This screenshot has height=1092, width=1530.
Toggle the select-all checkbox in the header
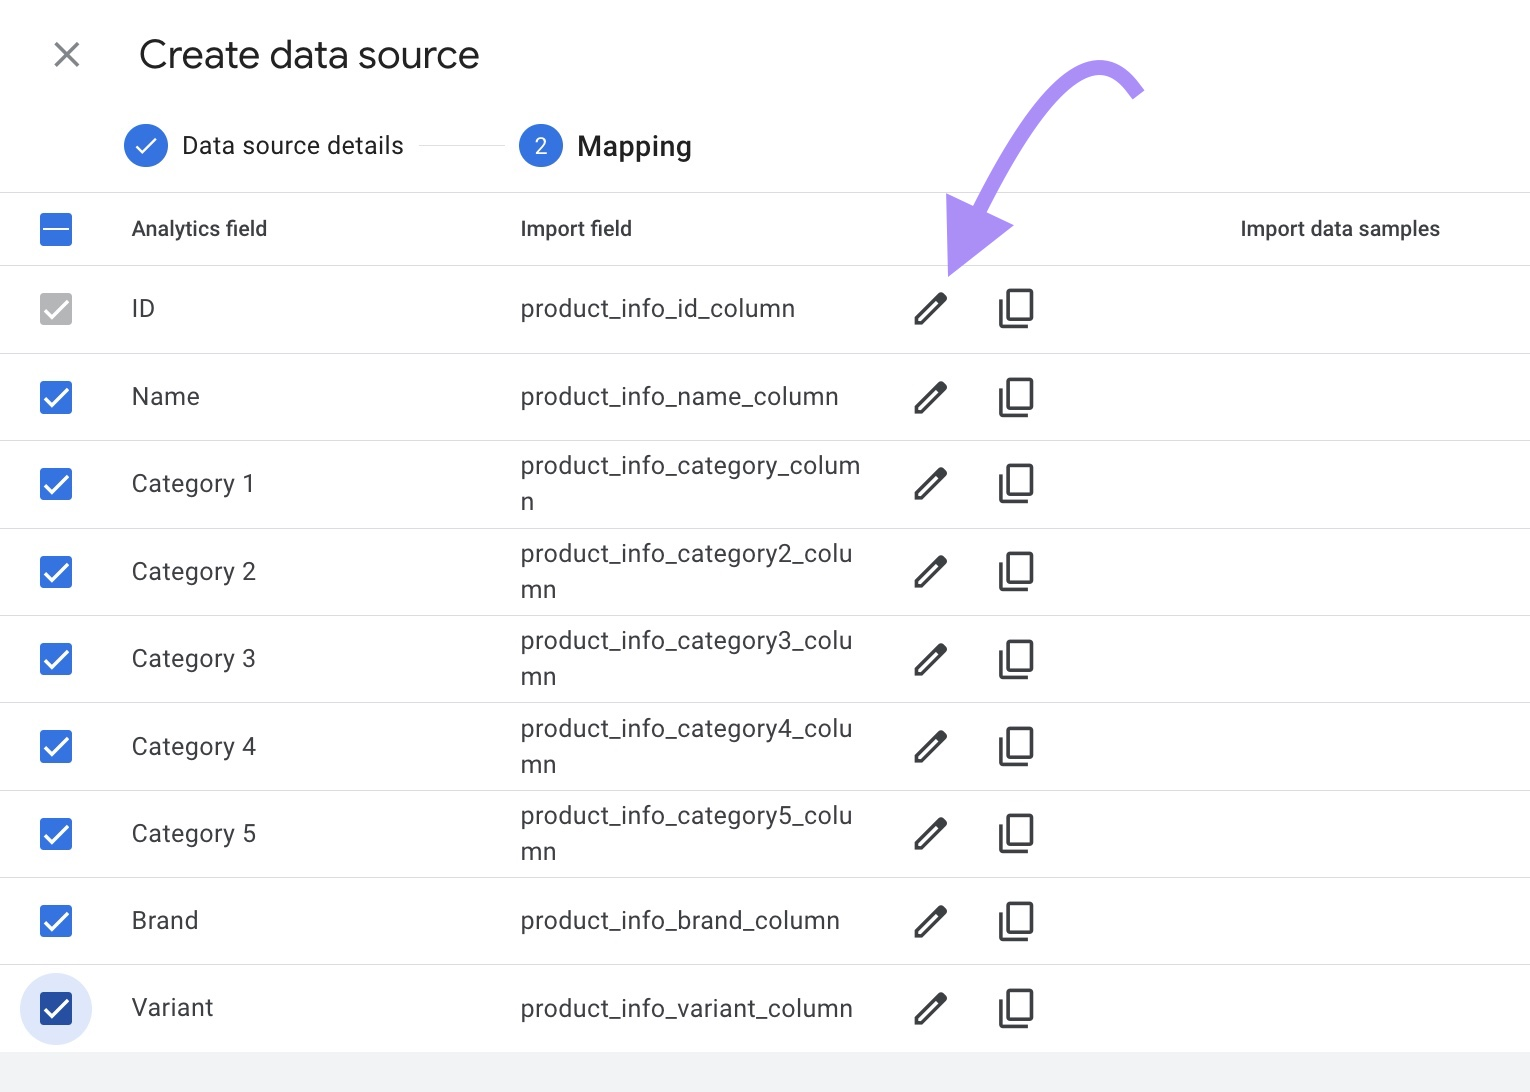(56, 229)
